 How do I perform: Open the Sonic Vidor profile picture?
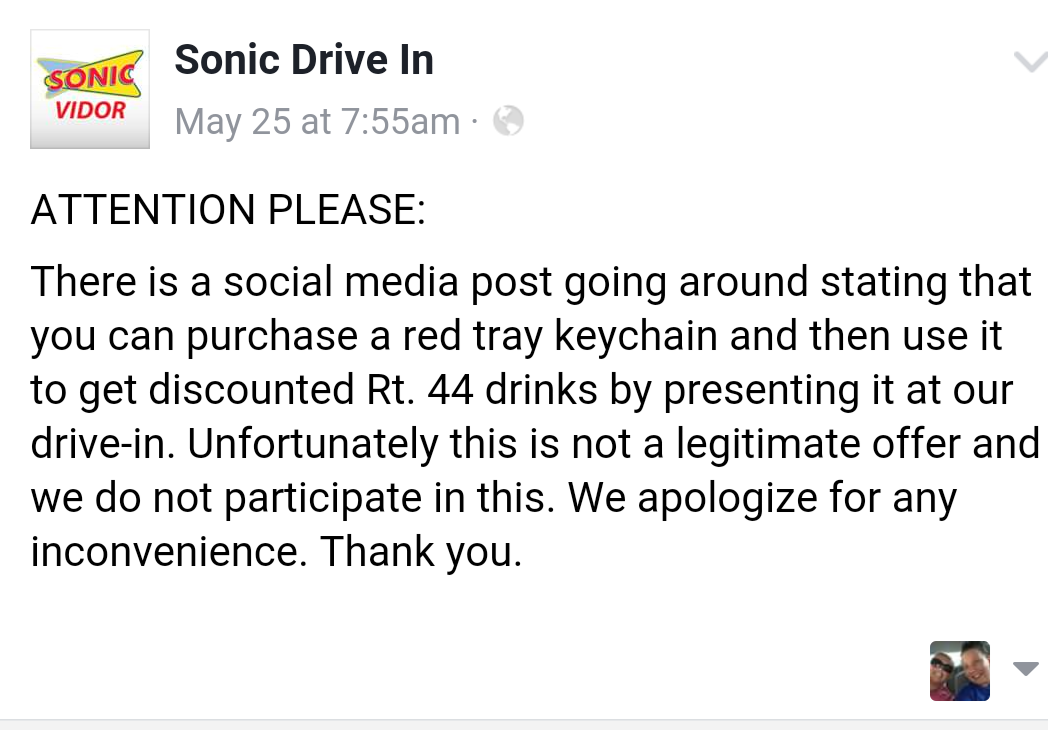click(90, 89)
